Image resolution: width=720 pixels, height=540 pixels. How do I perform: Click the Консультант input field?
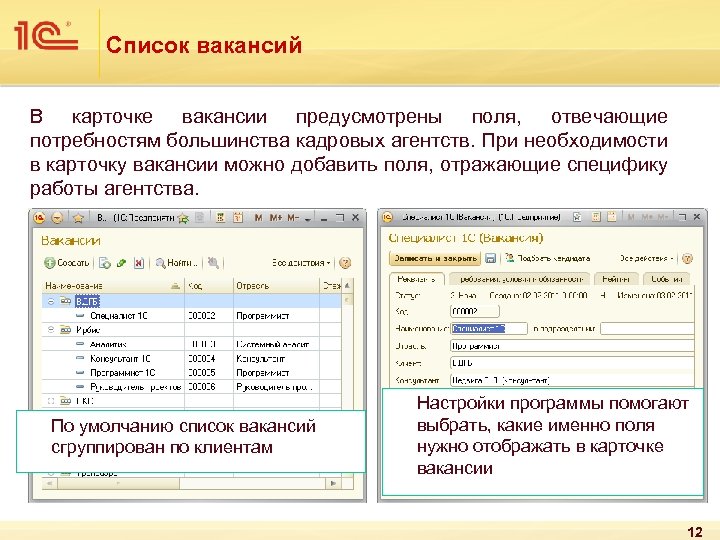[572, 380]
